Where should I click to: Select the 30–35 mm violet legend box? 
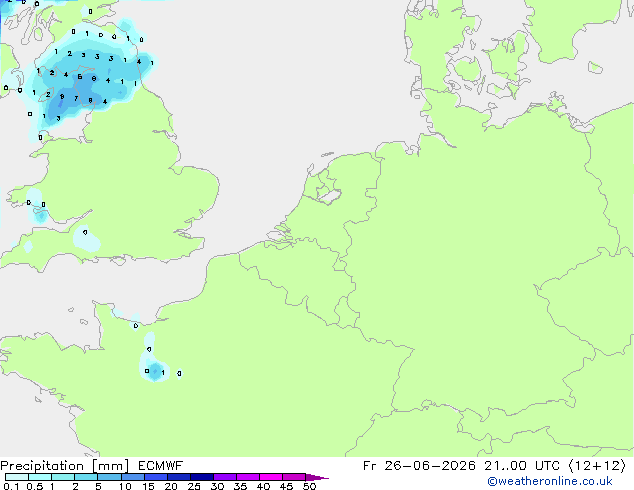click(x=225, y=477)
